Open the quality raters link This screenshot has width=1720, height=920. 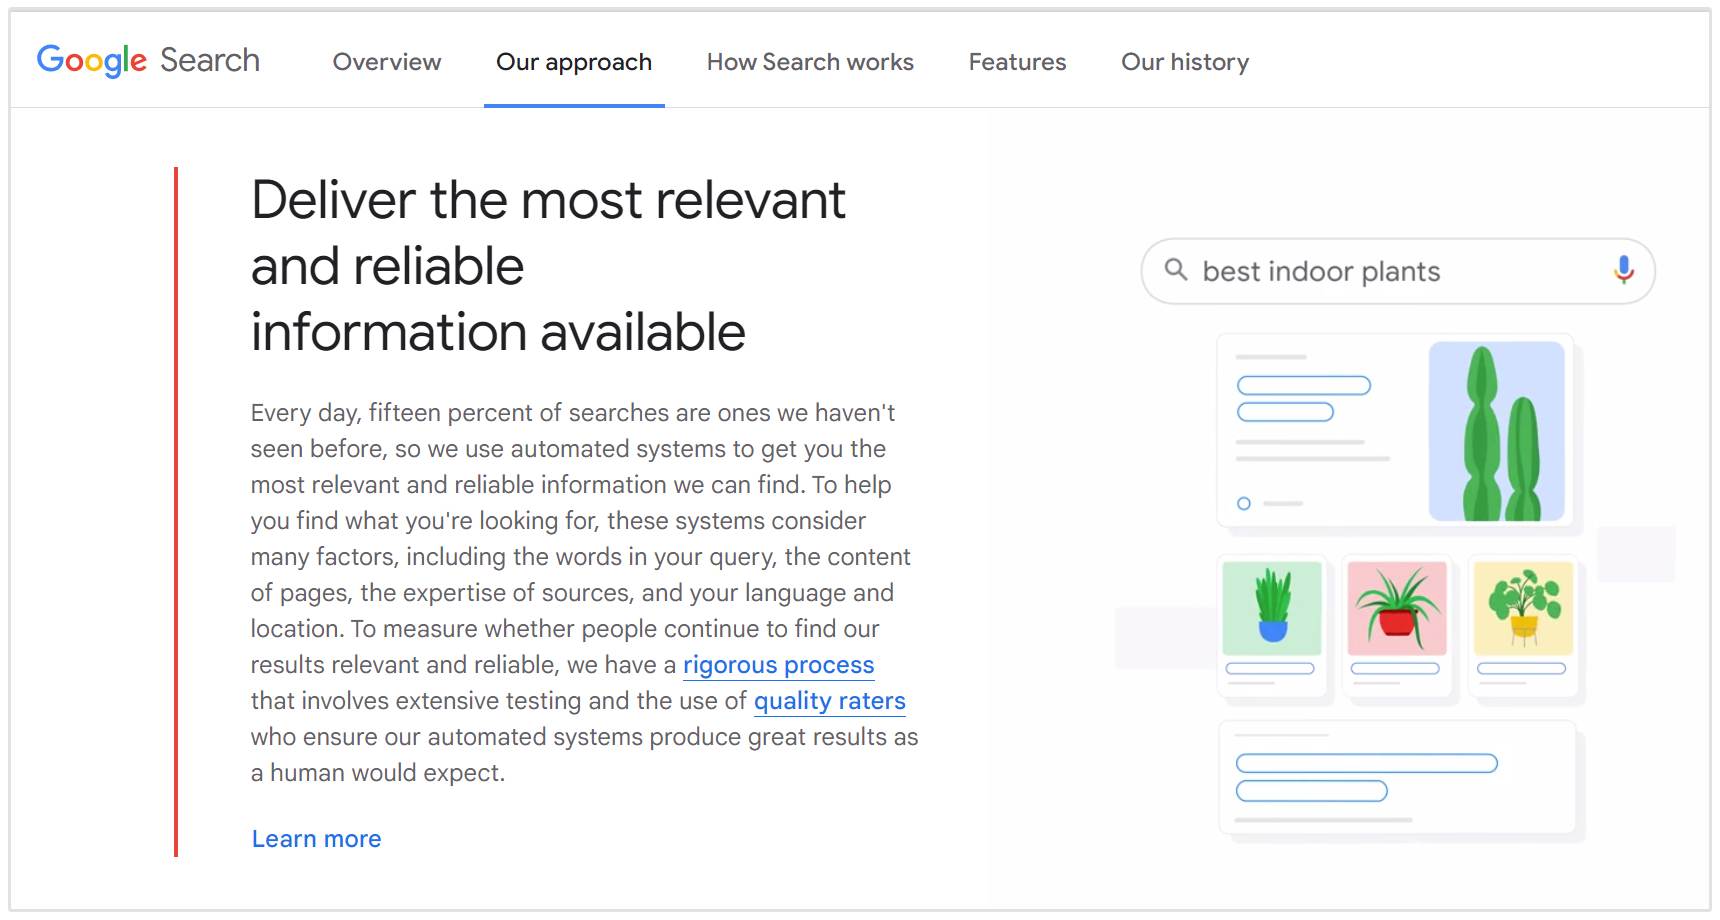coord(829,701)
